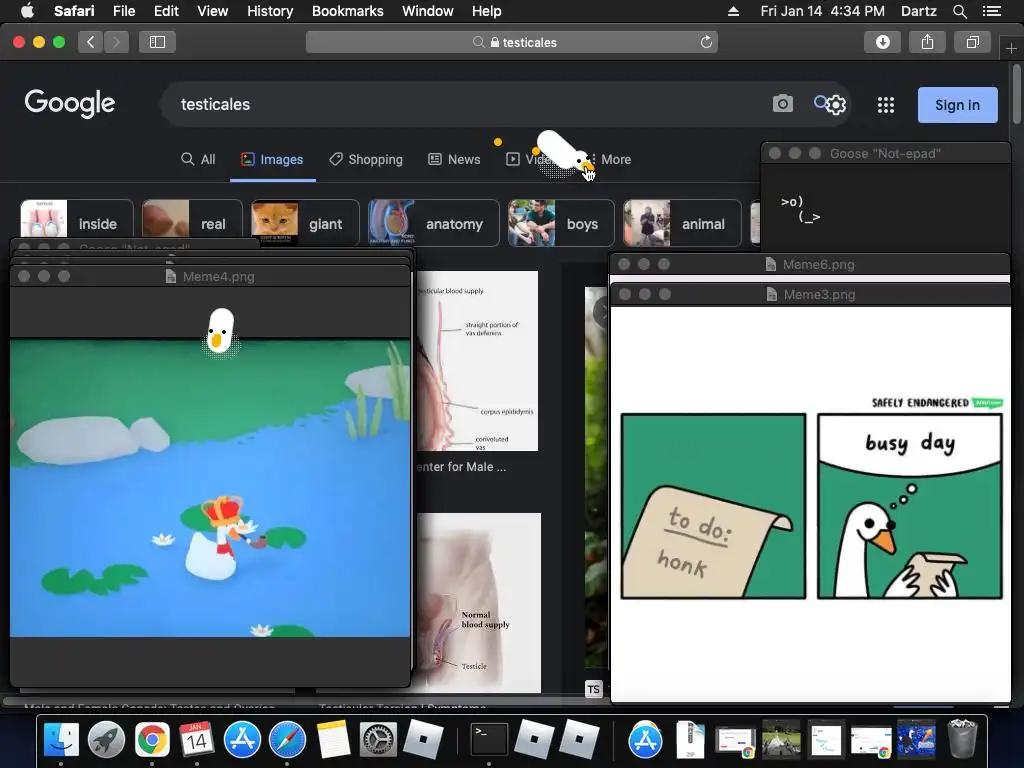
Task: Go back using Safari's back arrow
Action: point(90,42)
